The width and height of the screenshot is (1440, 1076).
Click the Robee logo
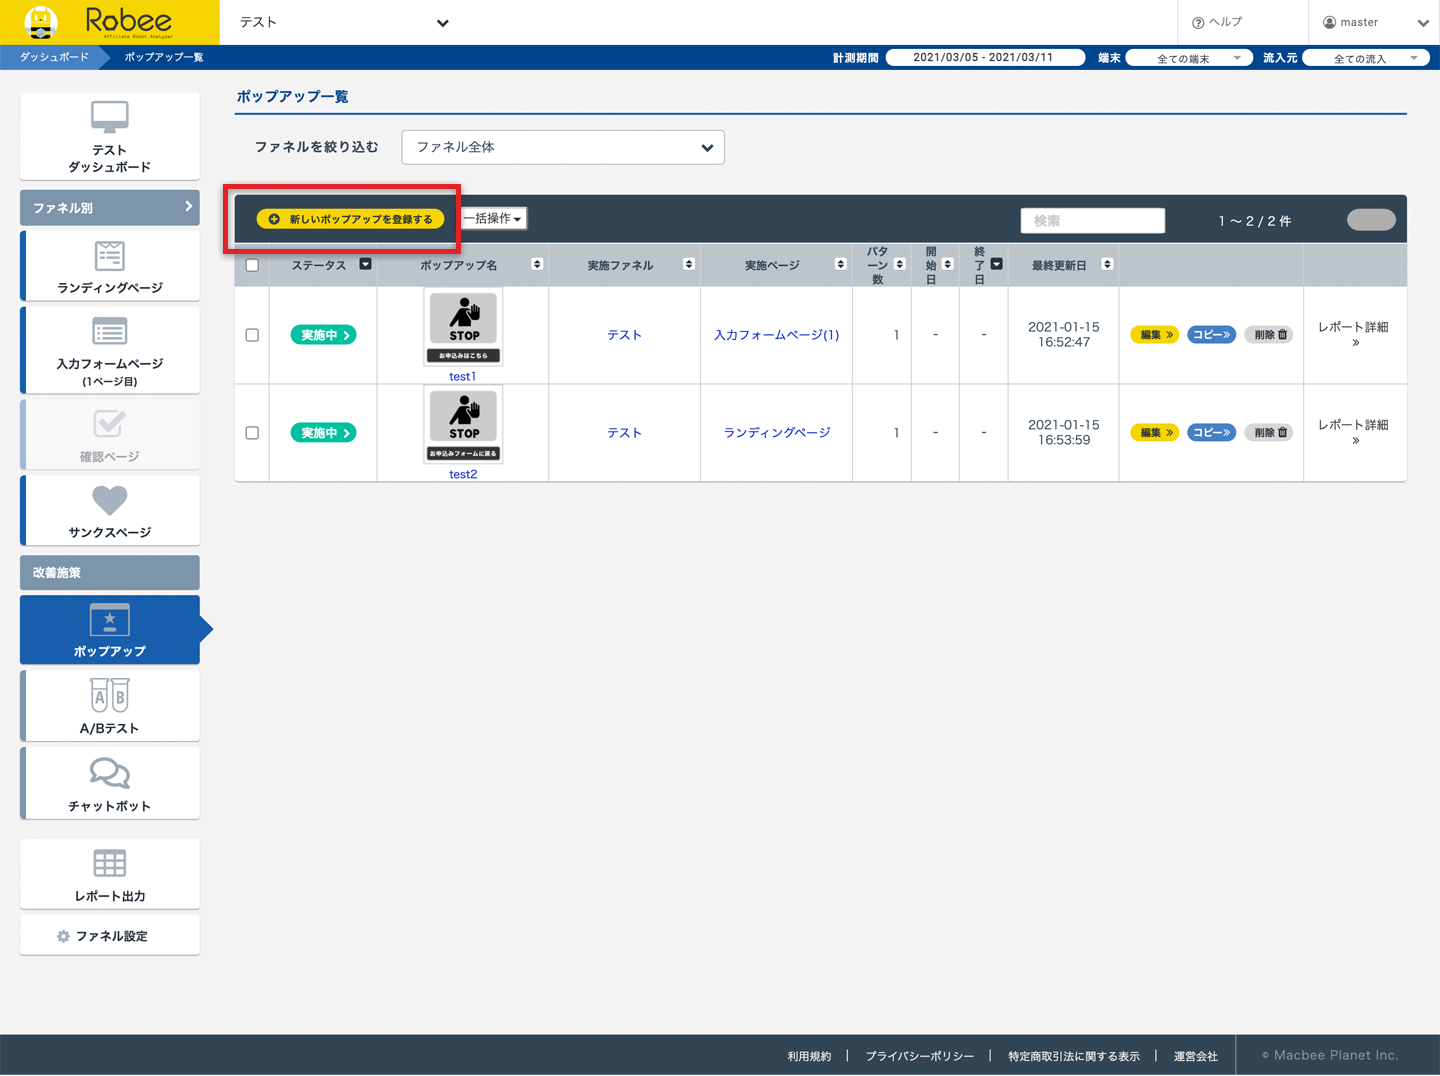[x=109, y=22]
